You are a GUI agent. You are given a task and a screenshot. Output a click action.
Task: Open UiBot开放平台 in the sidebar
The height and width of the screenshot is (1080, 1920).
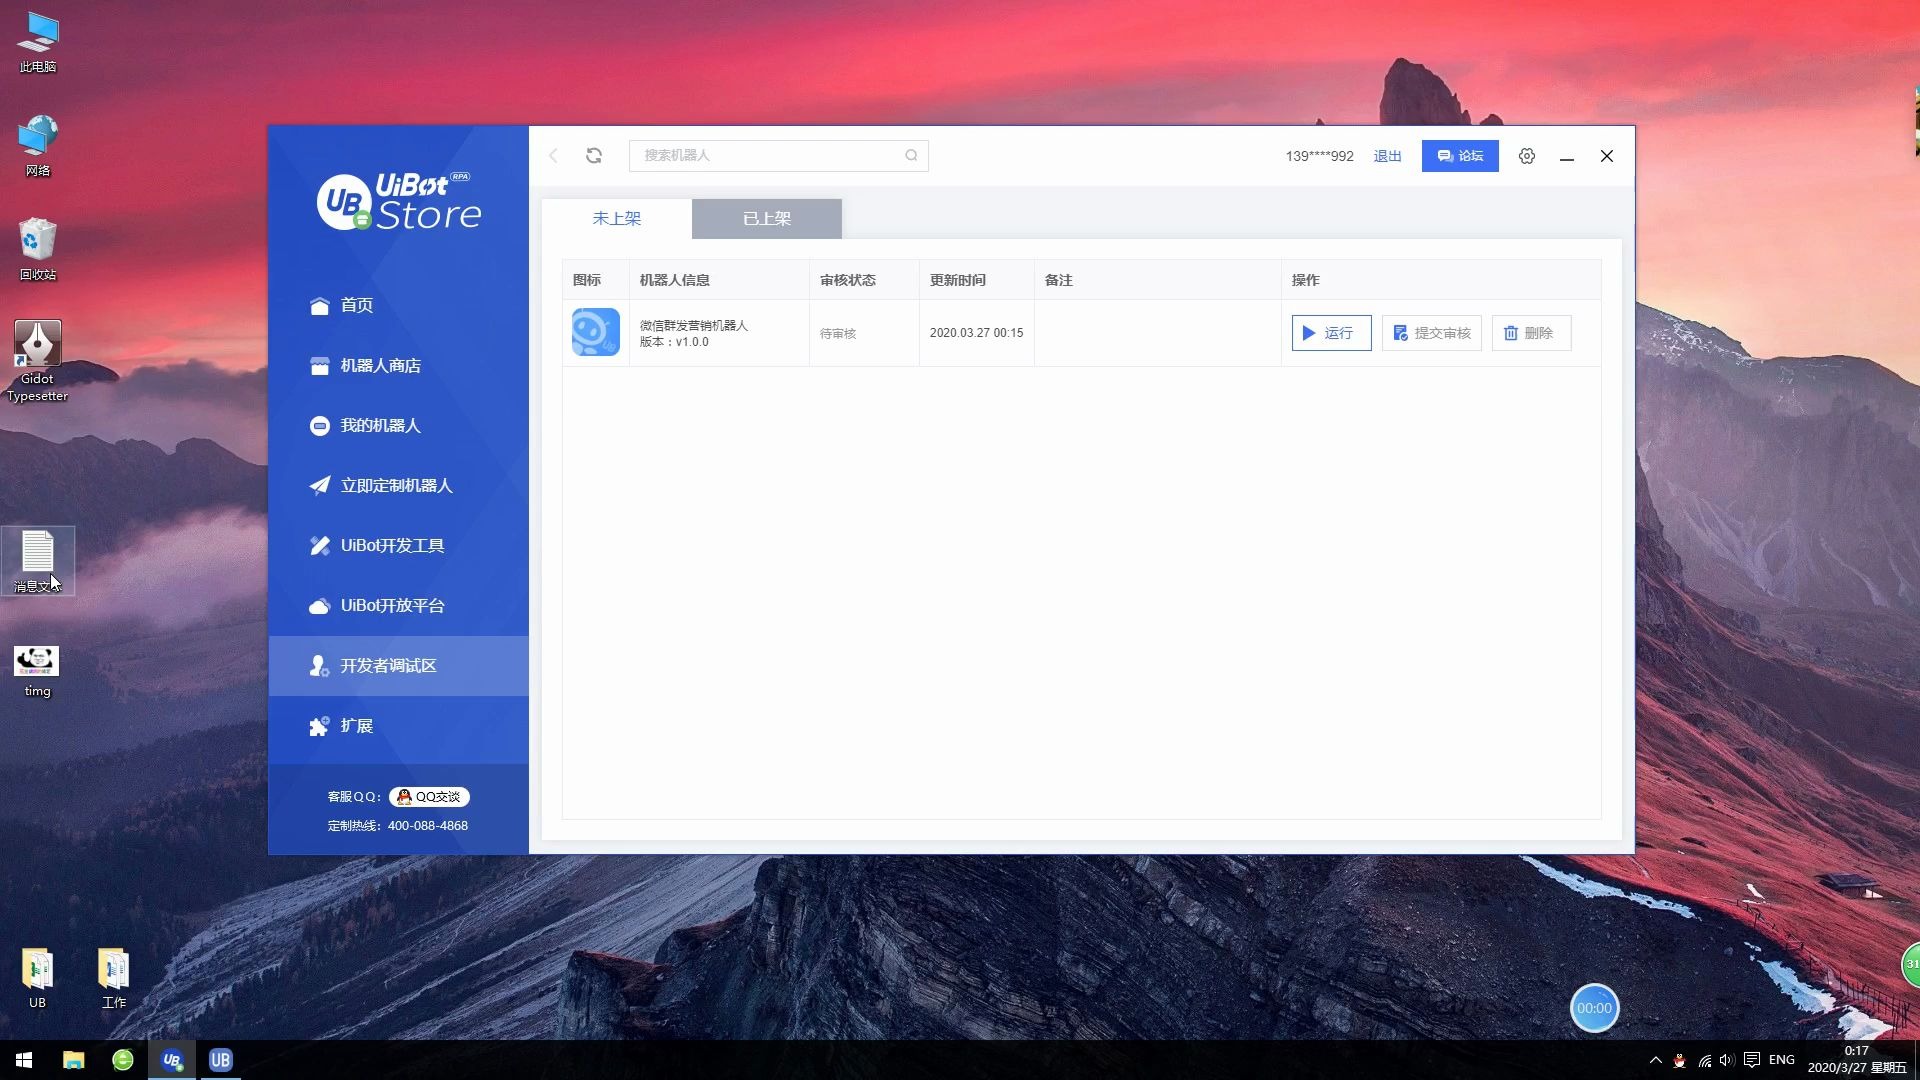[x=392, y=606]
